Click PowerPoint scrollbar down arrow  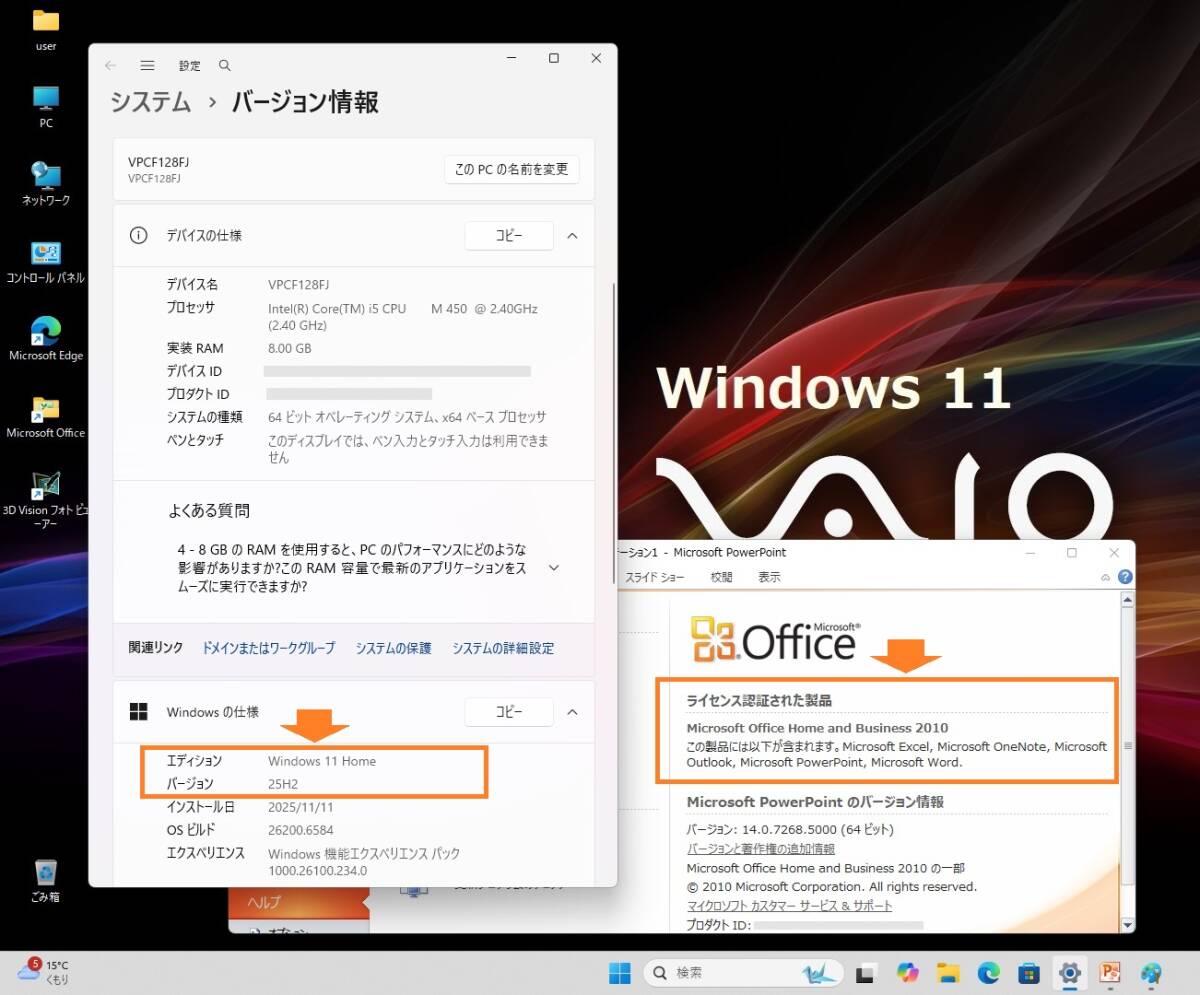point(1128,924)
